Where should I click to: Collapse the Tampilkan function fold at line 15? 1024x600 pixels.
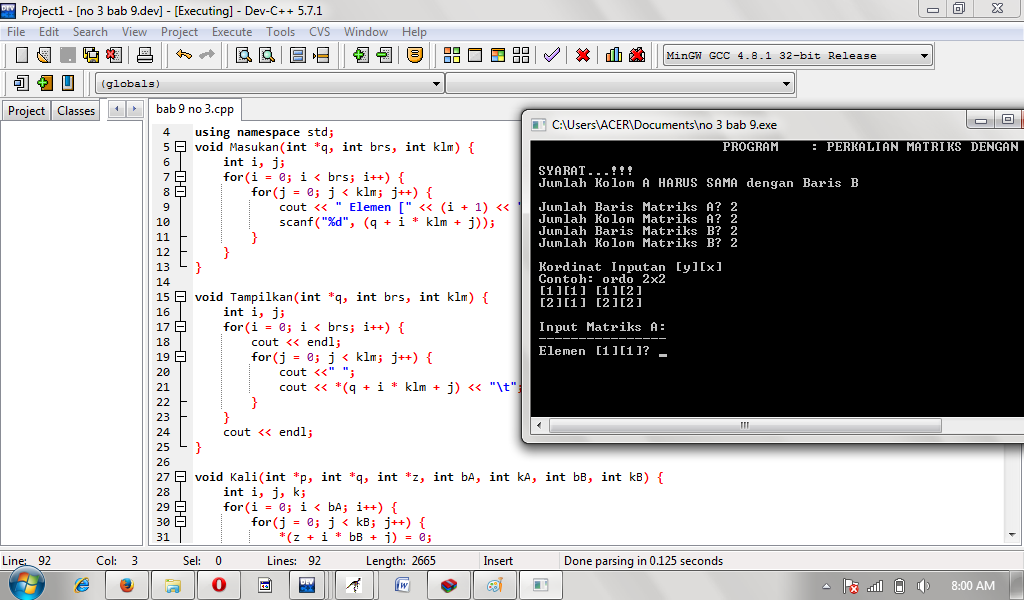pyautogui.click(x=181, y=297)
